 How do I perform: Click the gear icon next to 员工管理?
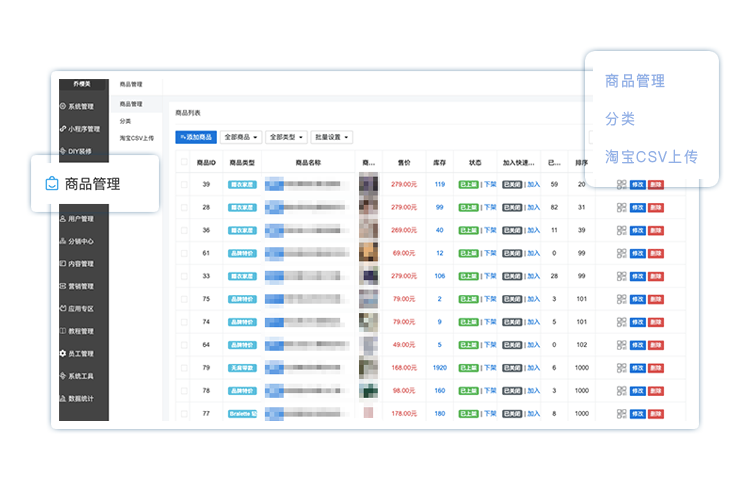[x=63, y=353]
